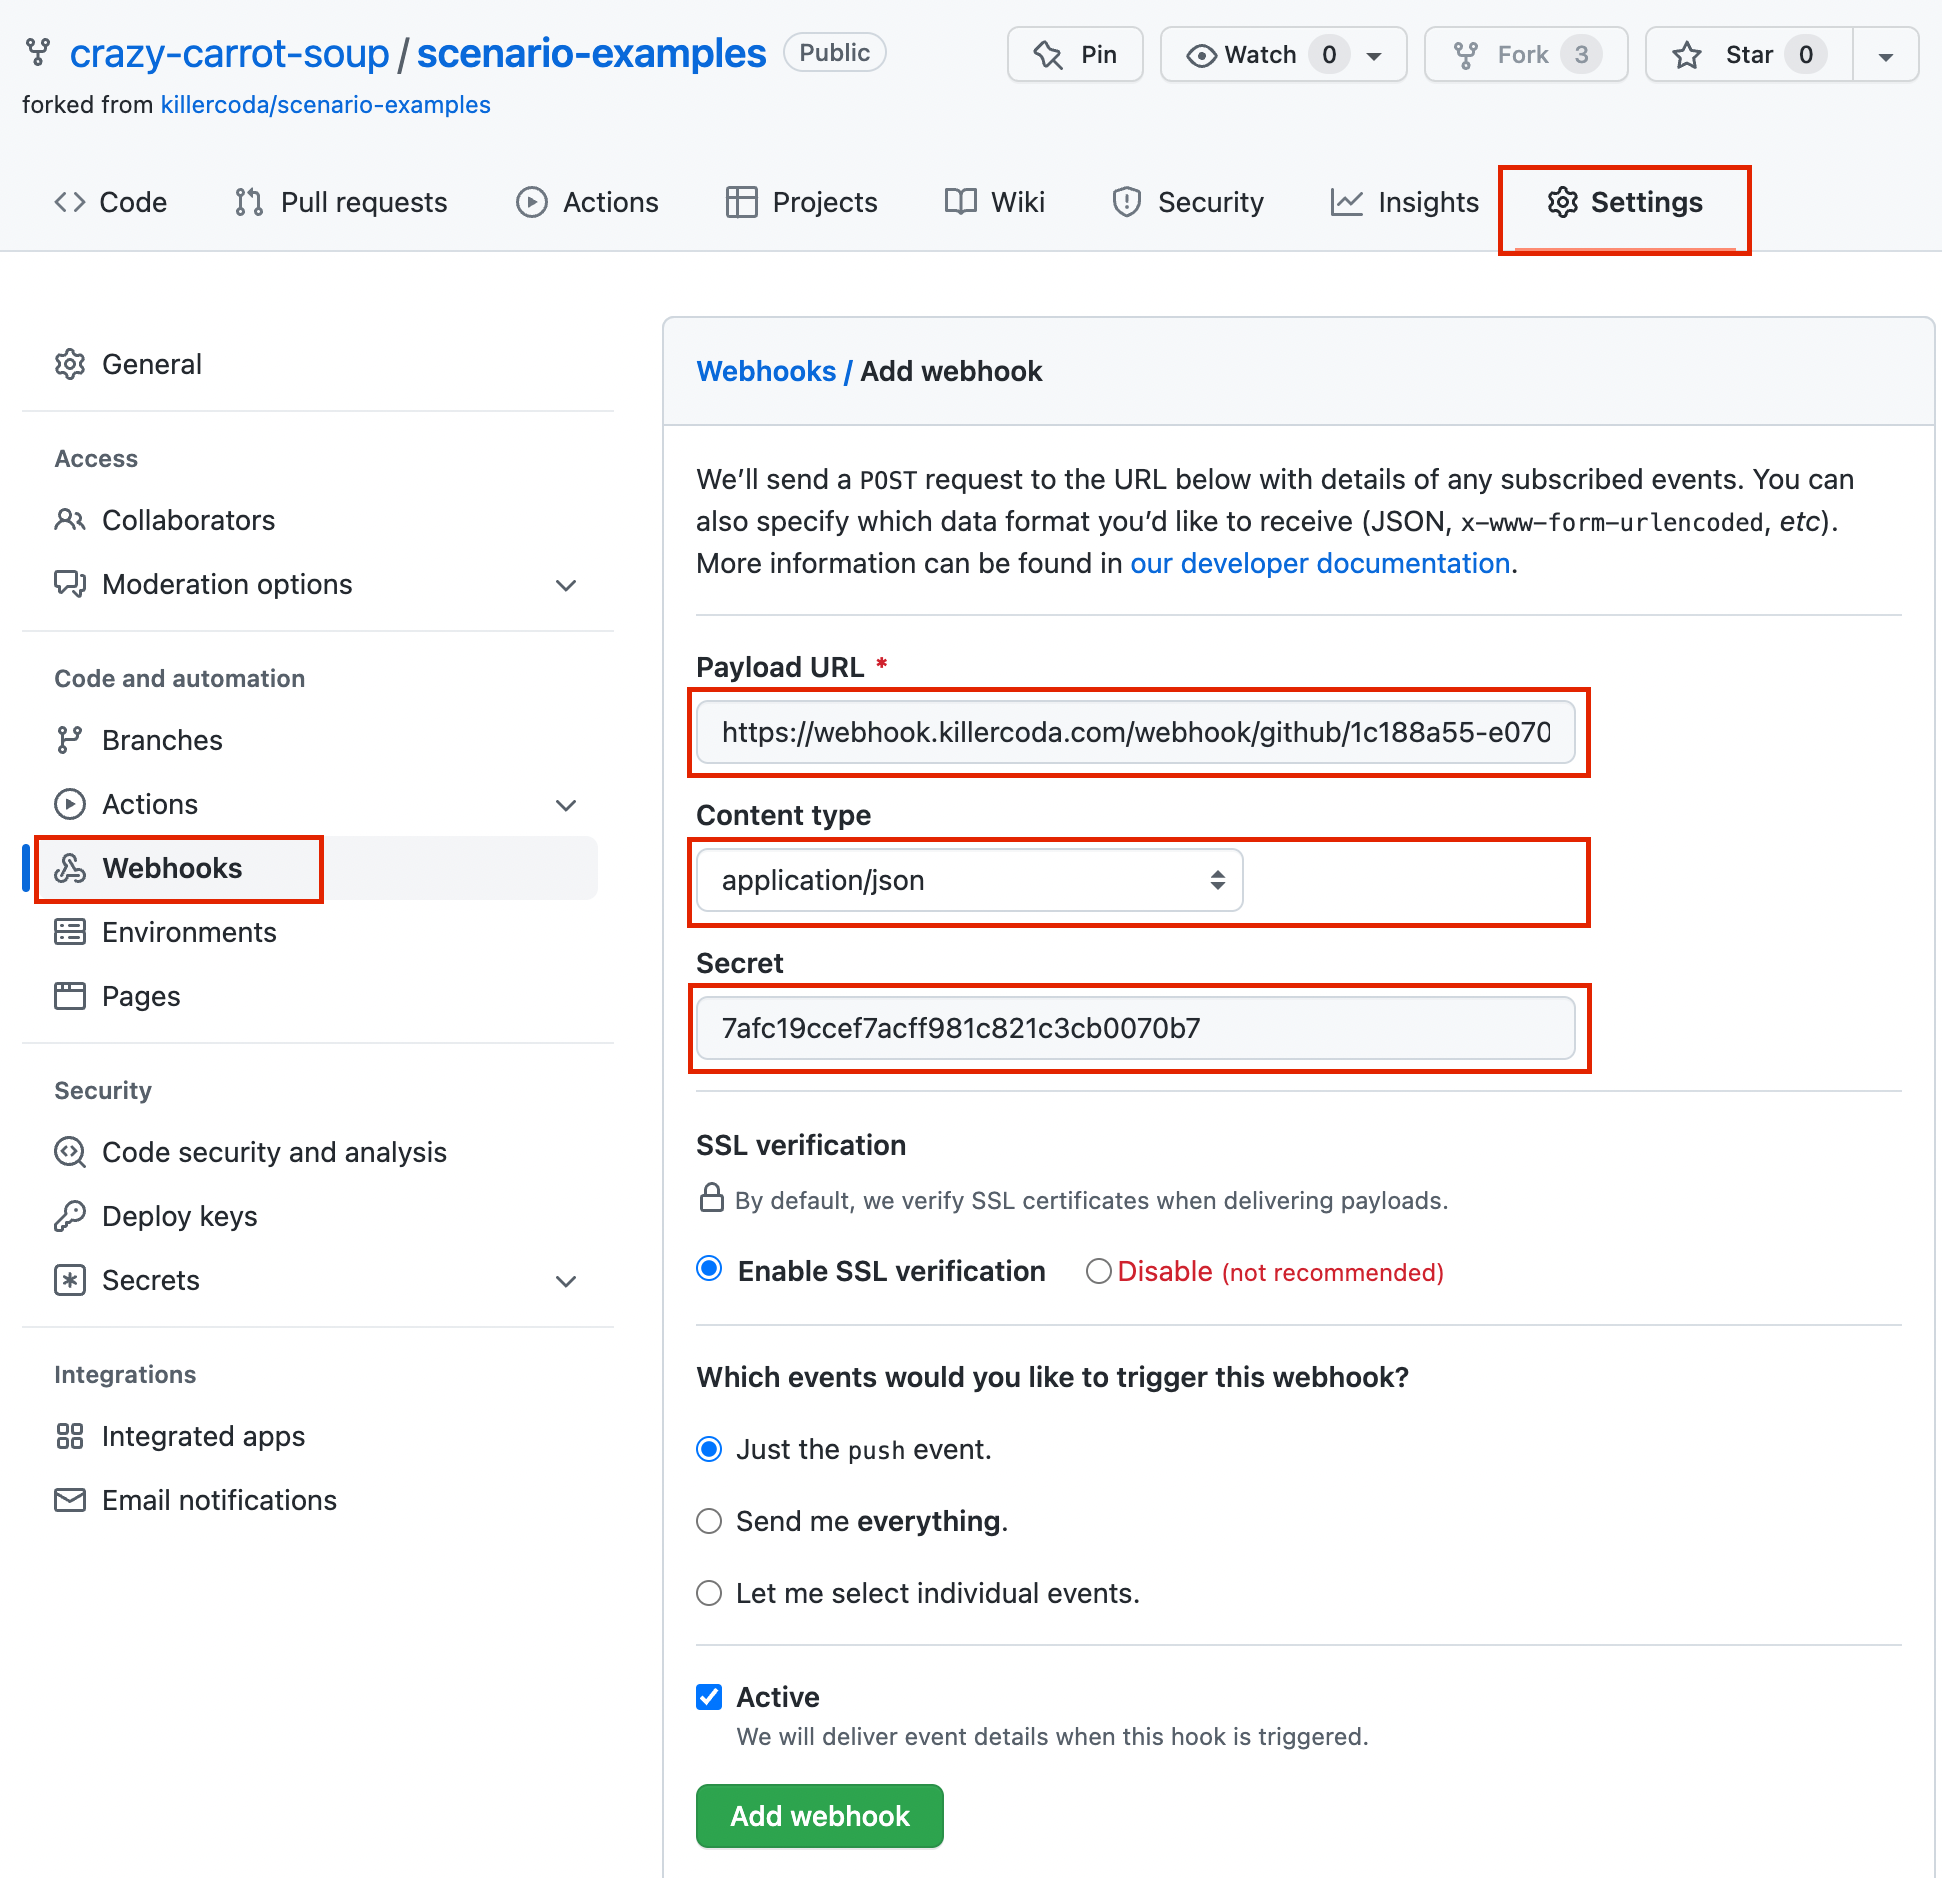1942x1878 pixels.
Task: Click the Branches icon in sidebar
Action: [x=70, y=740]
